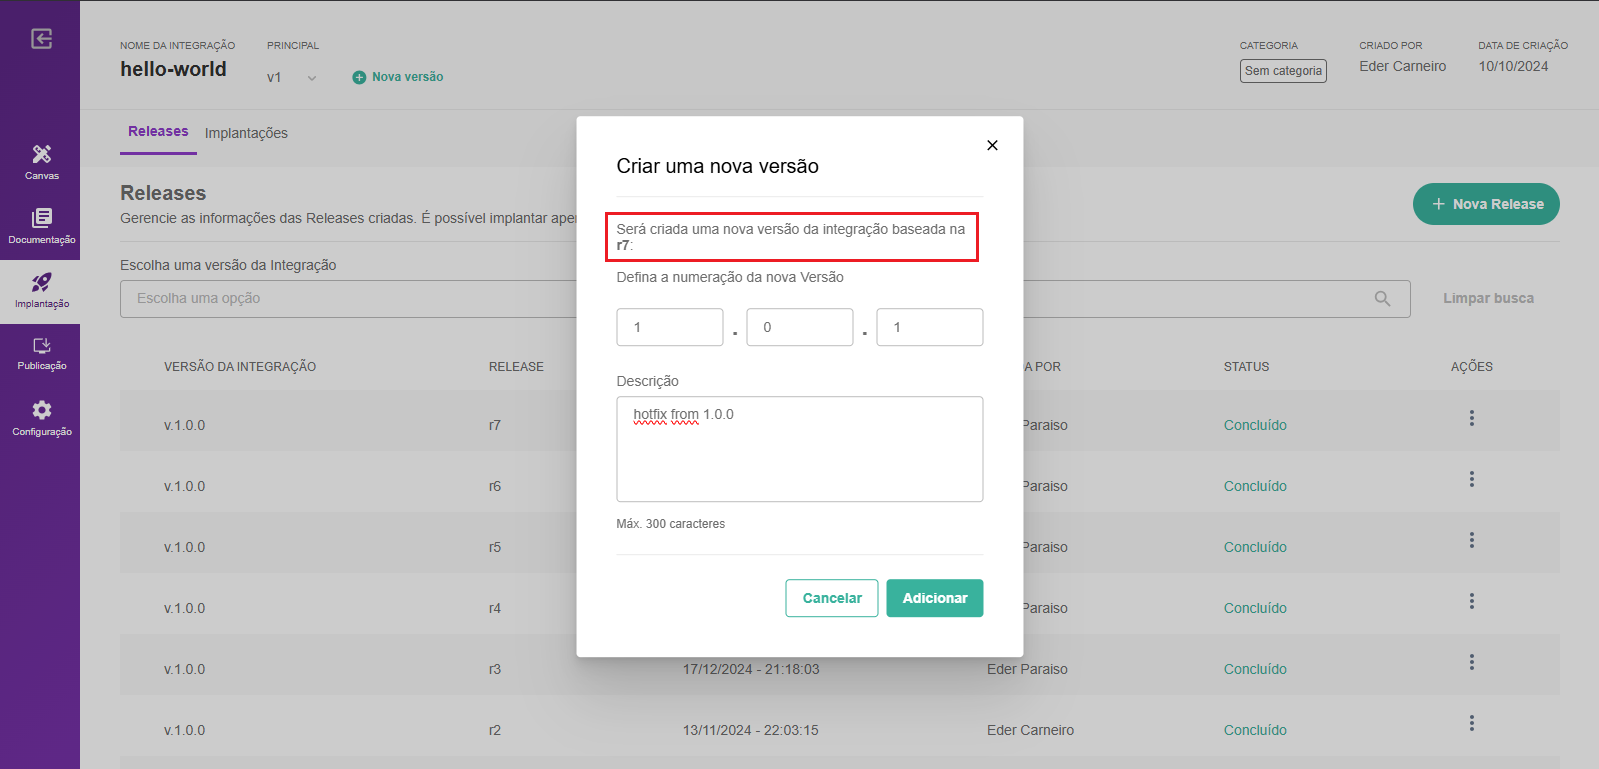Switch to the Implantações tab

(246, 133)
